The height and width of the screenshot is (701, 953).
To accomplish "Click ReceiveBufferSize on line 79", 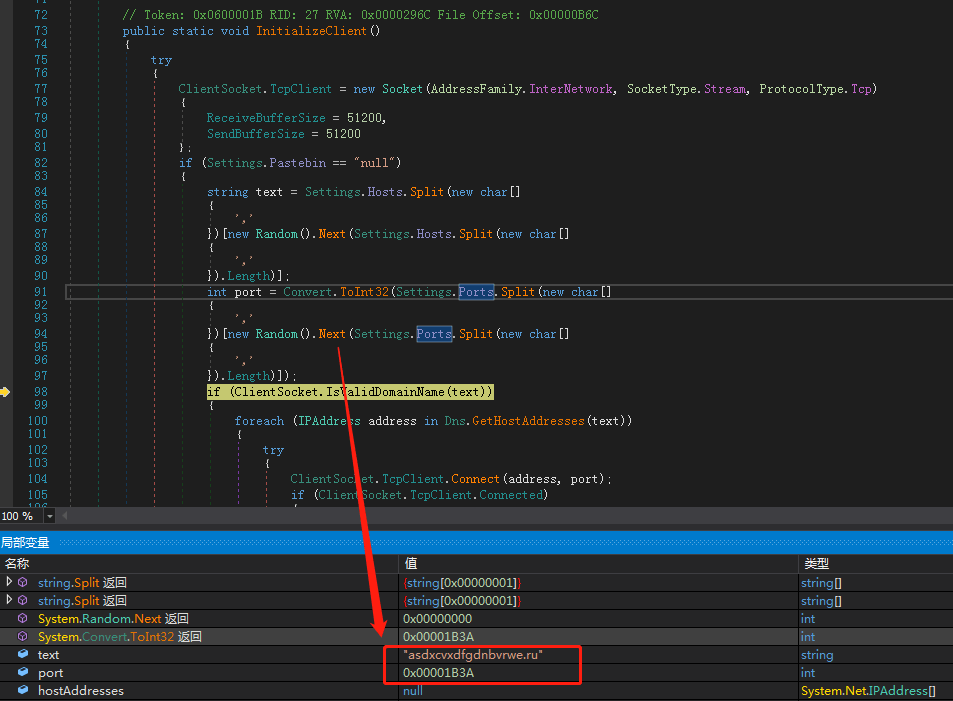I will 266,118.
